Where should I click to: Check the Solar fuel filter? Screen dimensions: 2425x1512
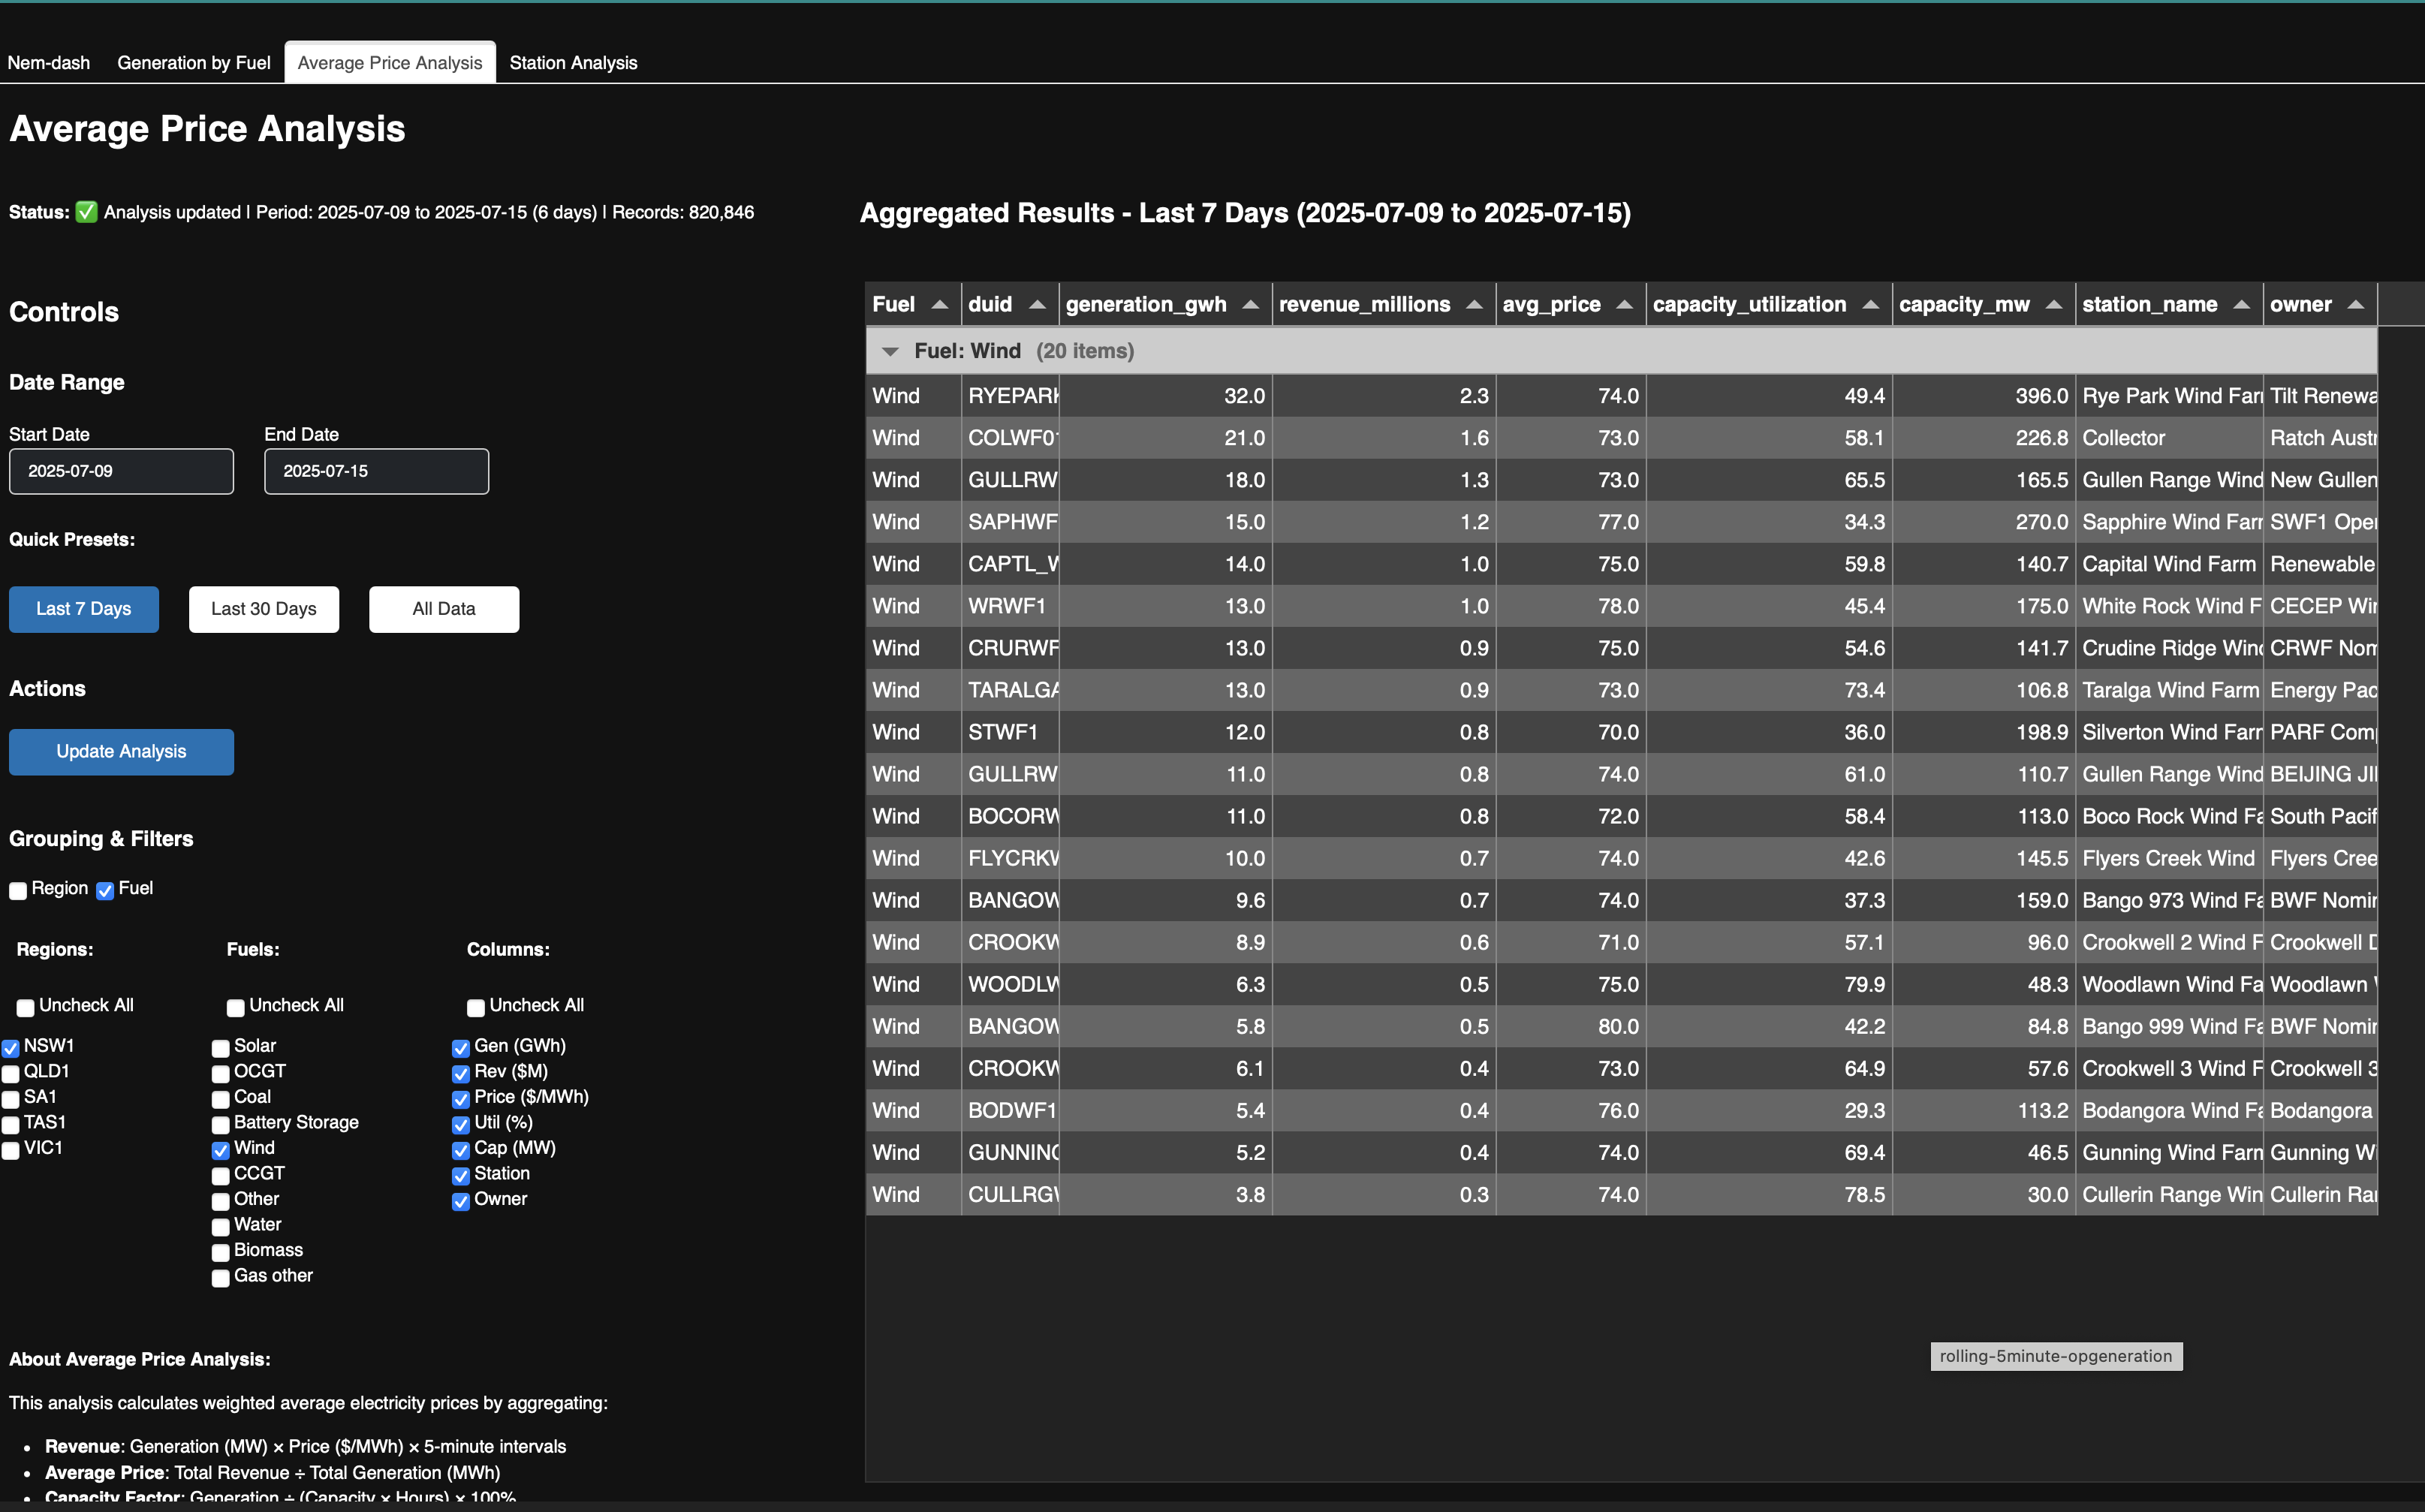click(221, 1048)
